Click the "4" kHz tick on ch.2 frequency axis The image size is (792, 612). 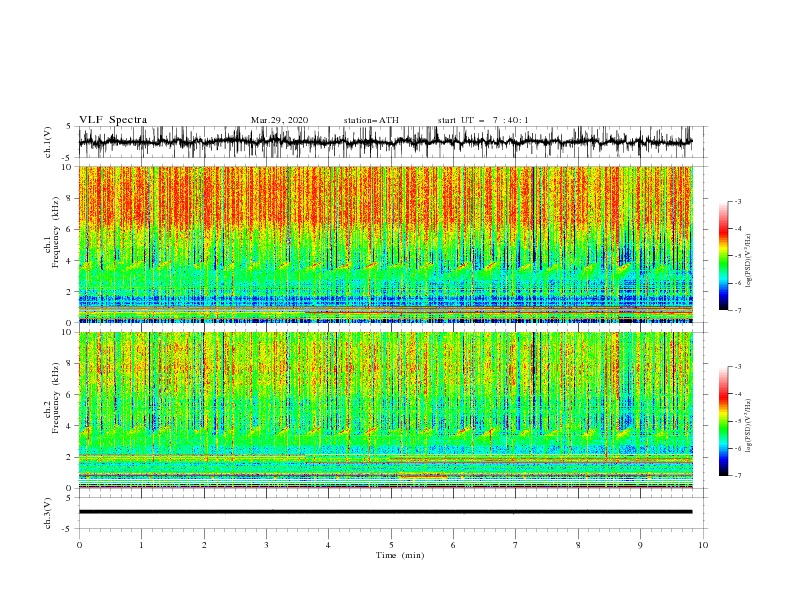tap(70, 426)
